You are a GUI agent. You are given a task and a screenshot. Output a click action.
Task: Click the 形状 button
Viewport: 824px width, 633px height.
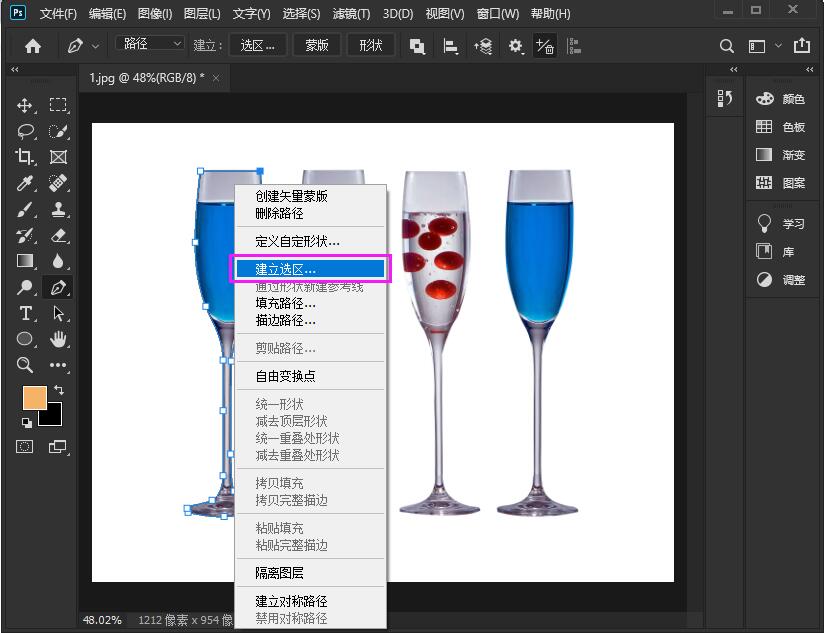tap(370, 46)
